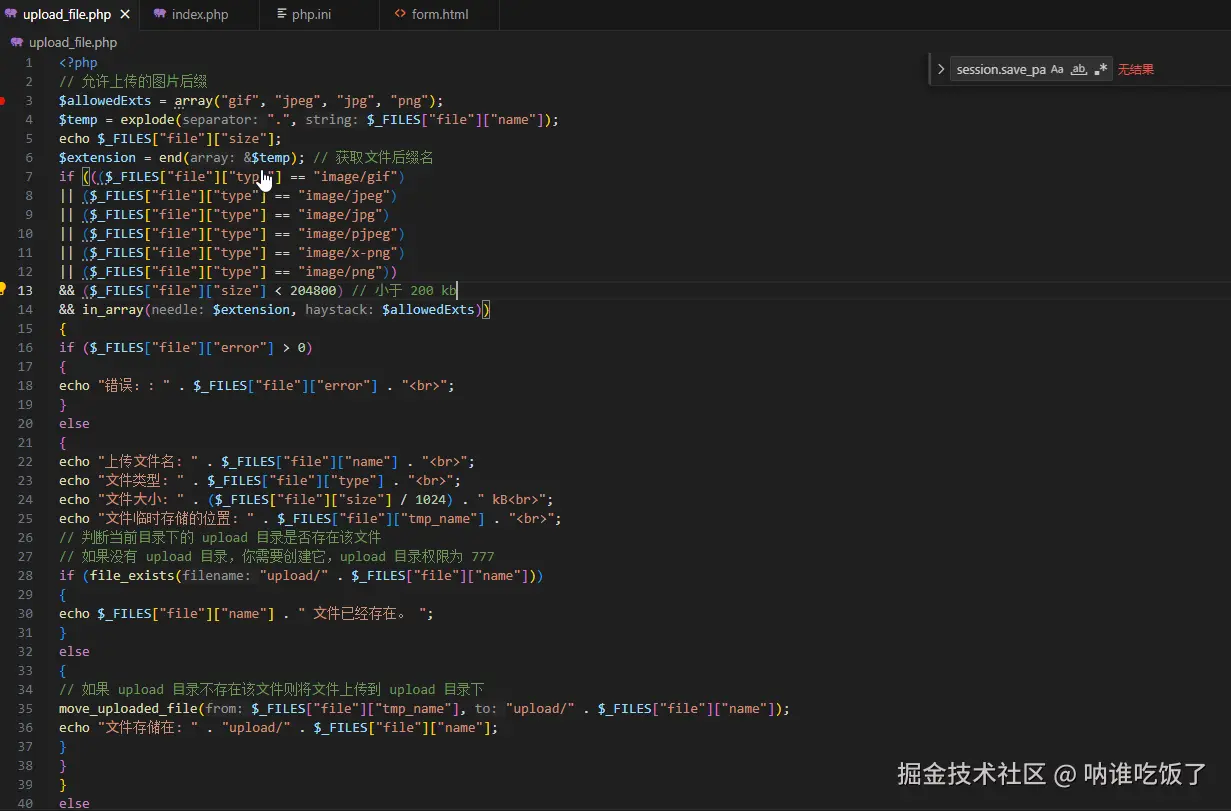This screenshot has height=811, width=1231.
Task: Click the "image/pjpeg" string on line 10
Action: click(x=347, y=233)
